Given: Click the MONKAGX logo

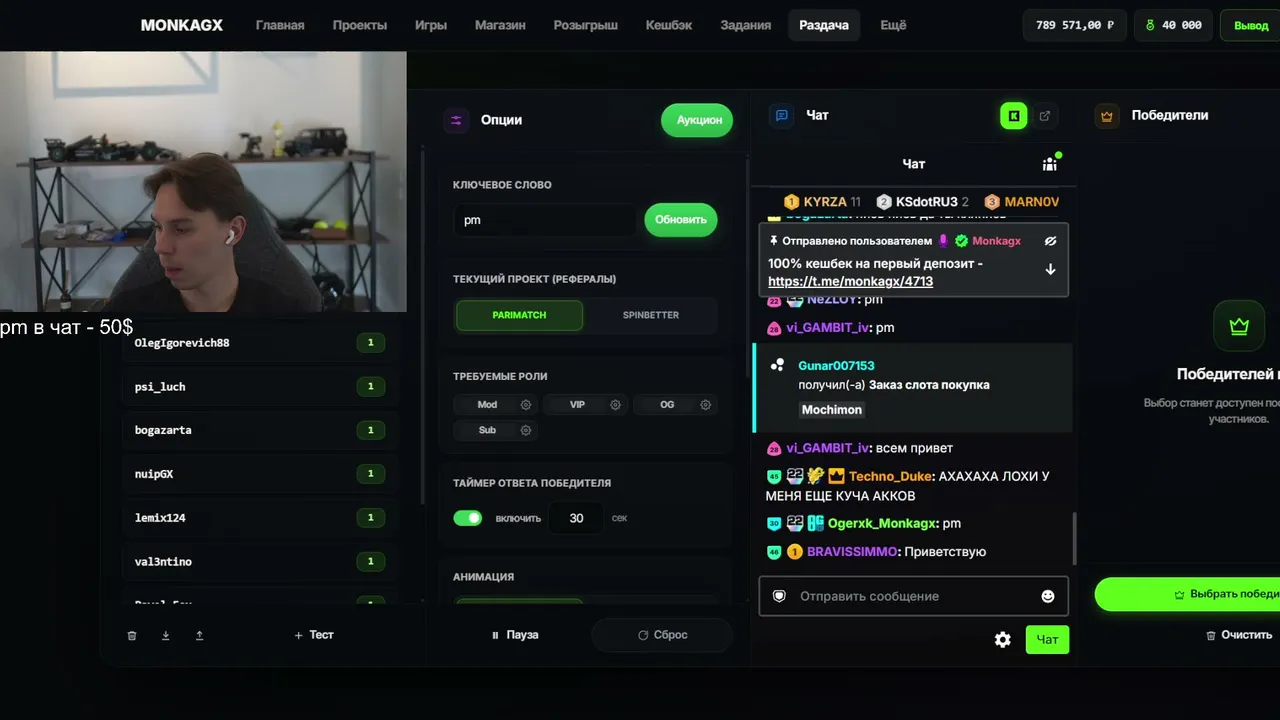Looking at the screenshot, I should coord(182,25).
